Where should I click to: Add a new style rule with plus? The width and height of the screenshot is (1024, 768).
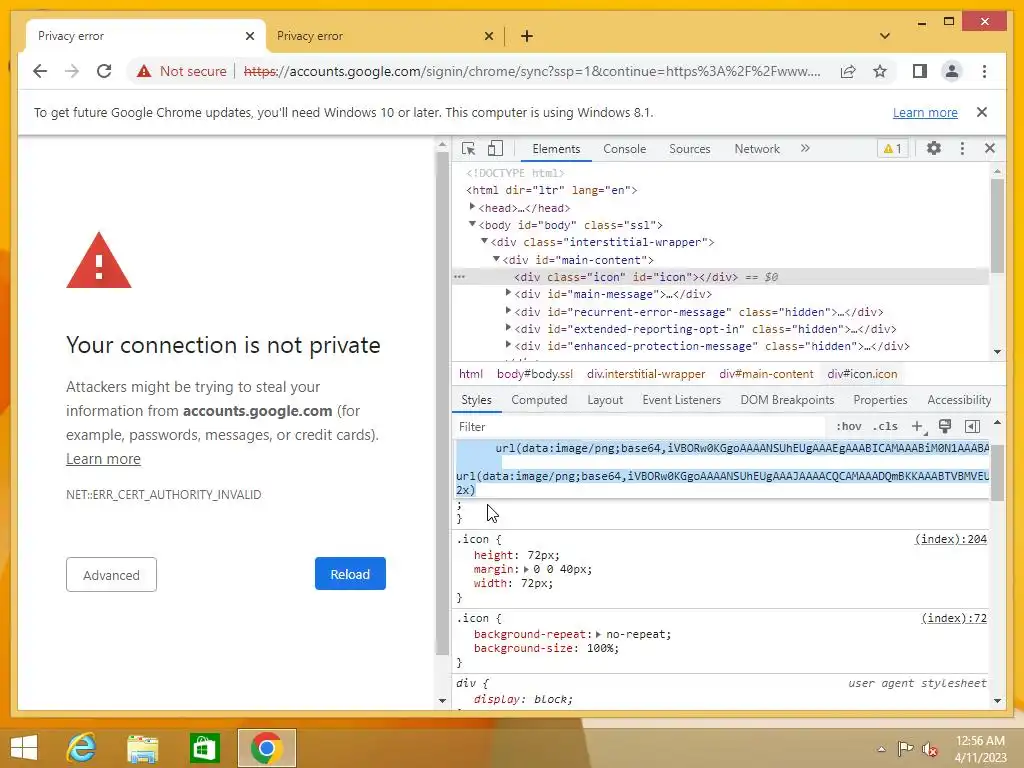918,426
